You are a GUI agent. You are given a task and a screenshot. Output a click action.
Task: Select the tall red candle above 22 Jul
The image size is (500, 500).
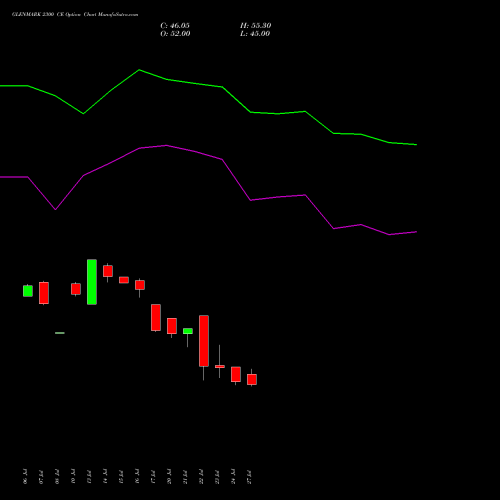(204, 341)
